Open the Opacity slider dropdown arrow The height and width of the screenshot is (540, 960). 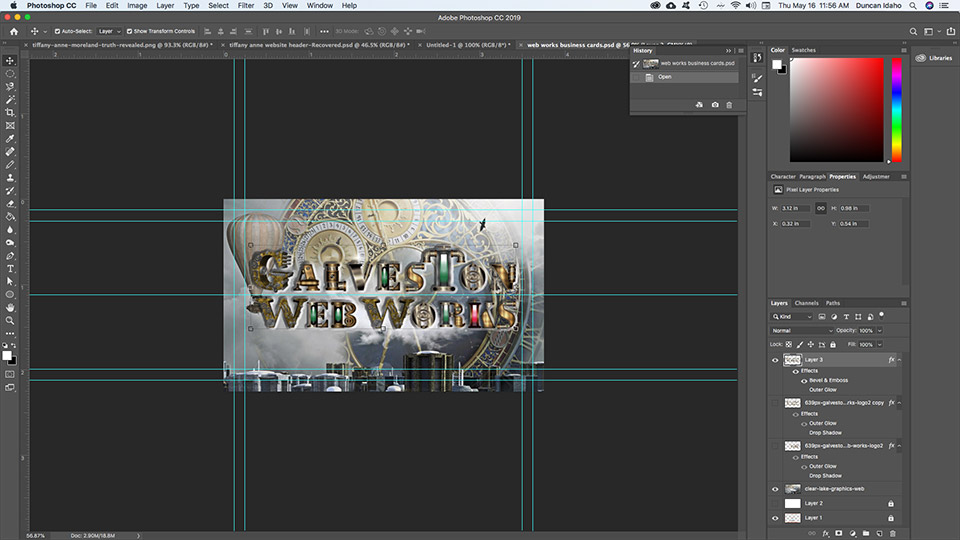(880, 331)
